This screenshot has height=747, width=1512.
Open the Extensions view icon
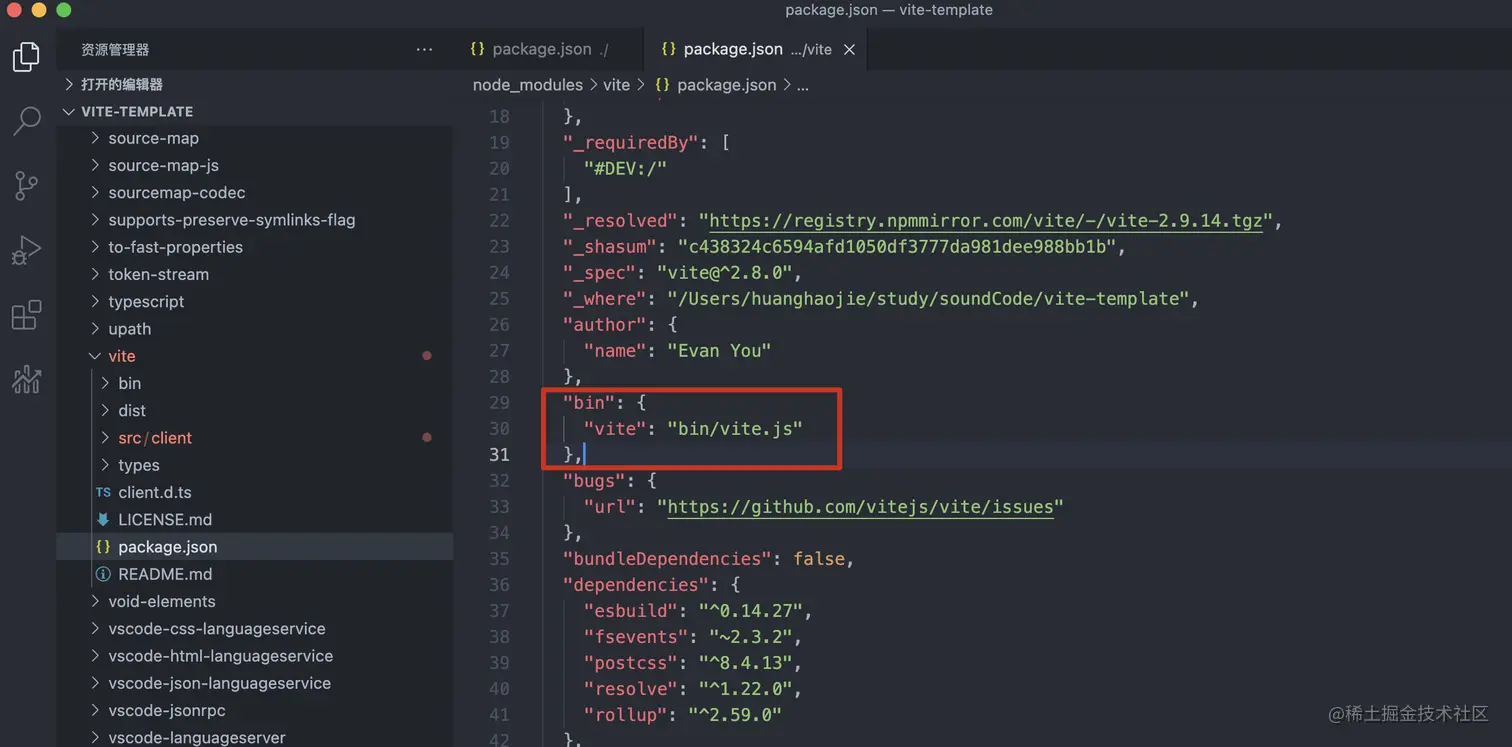26,315
